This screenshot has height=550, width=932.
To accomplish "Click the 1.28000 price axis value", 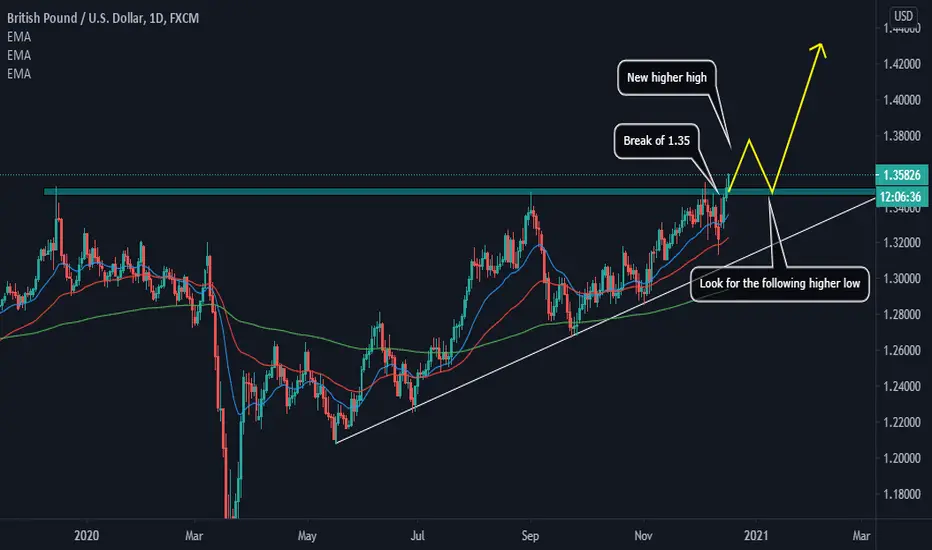I will (902, 314).
